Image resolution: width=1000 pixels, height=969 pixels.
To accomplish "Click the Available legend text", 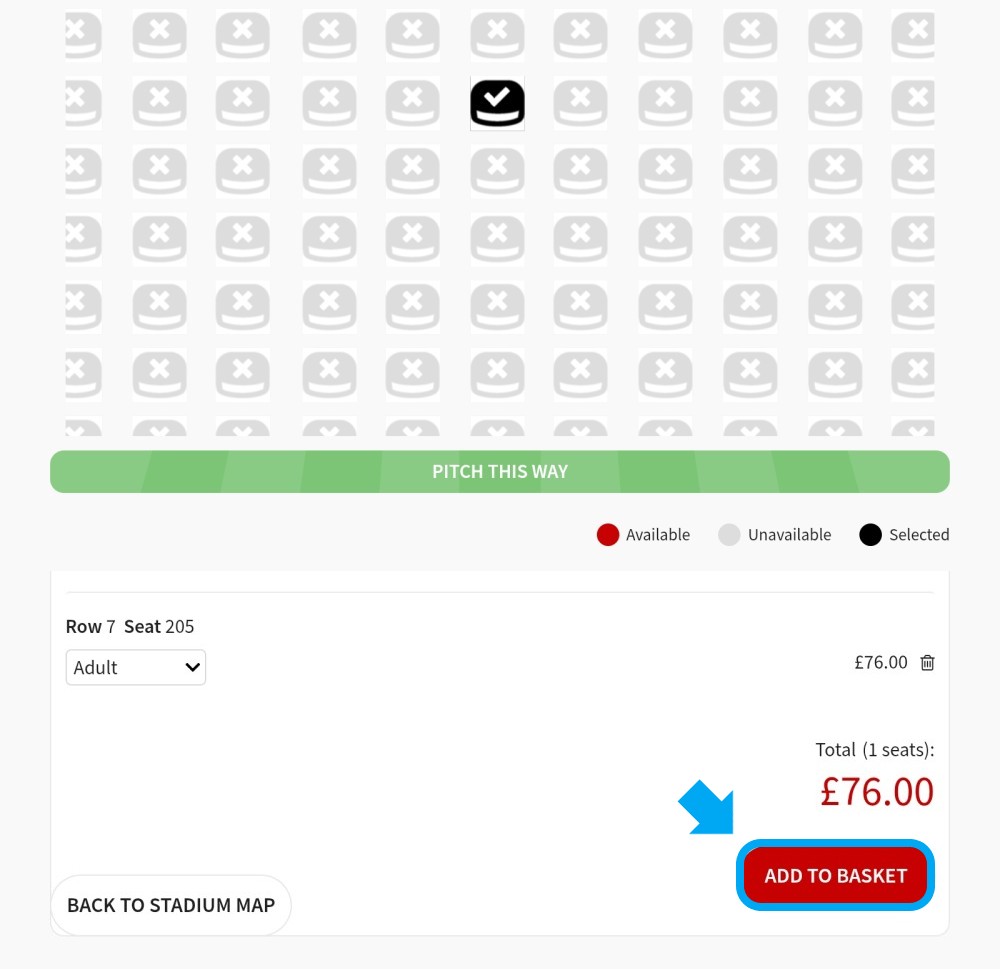I will coord(658,535).
